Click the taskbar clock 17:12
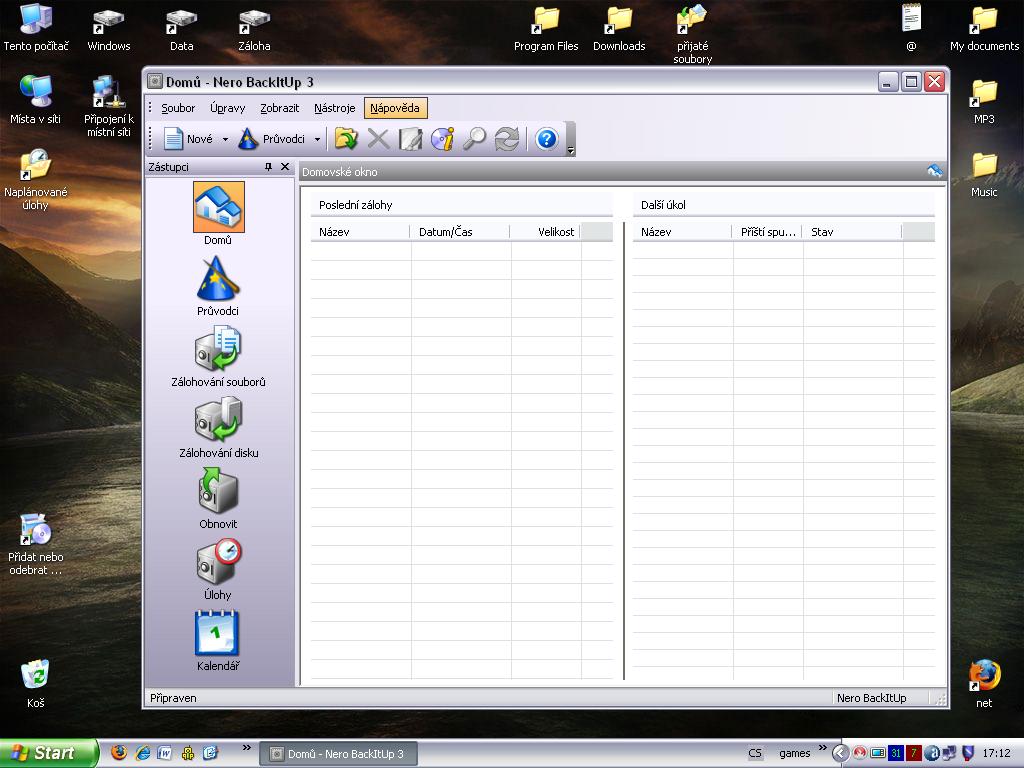 [996, 753]
